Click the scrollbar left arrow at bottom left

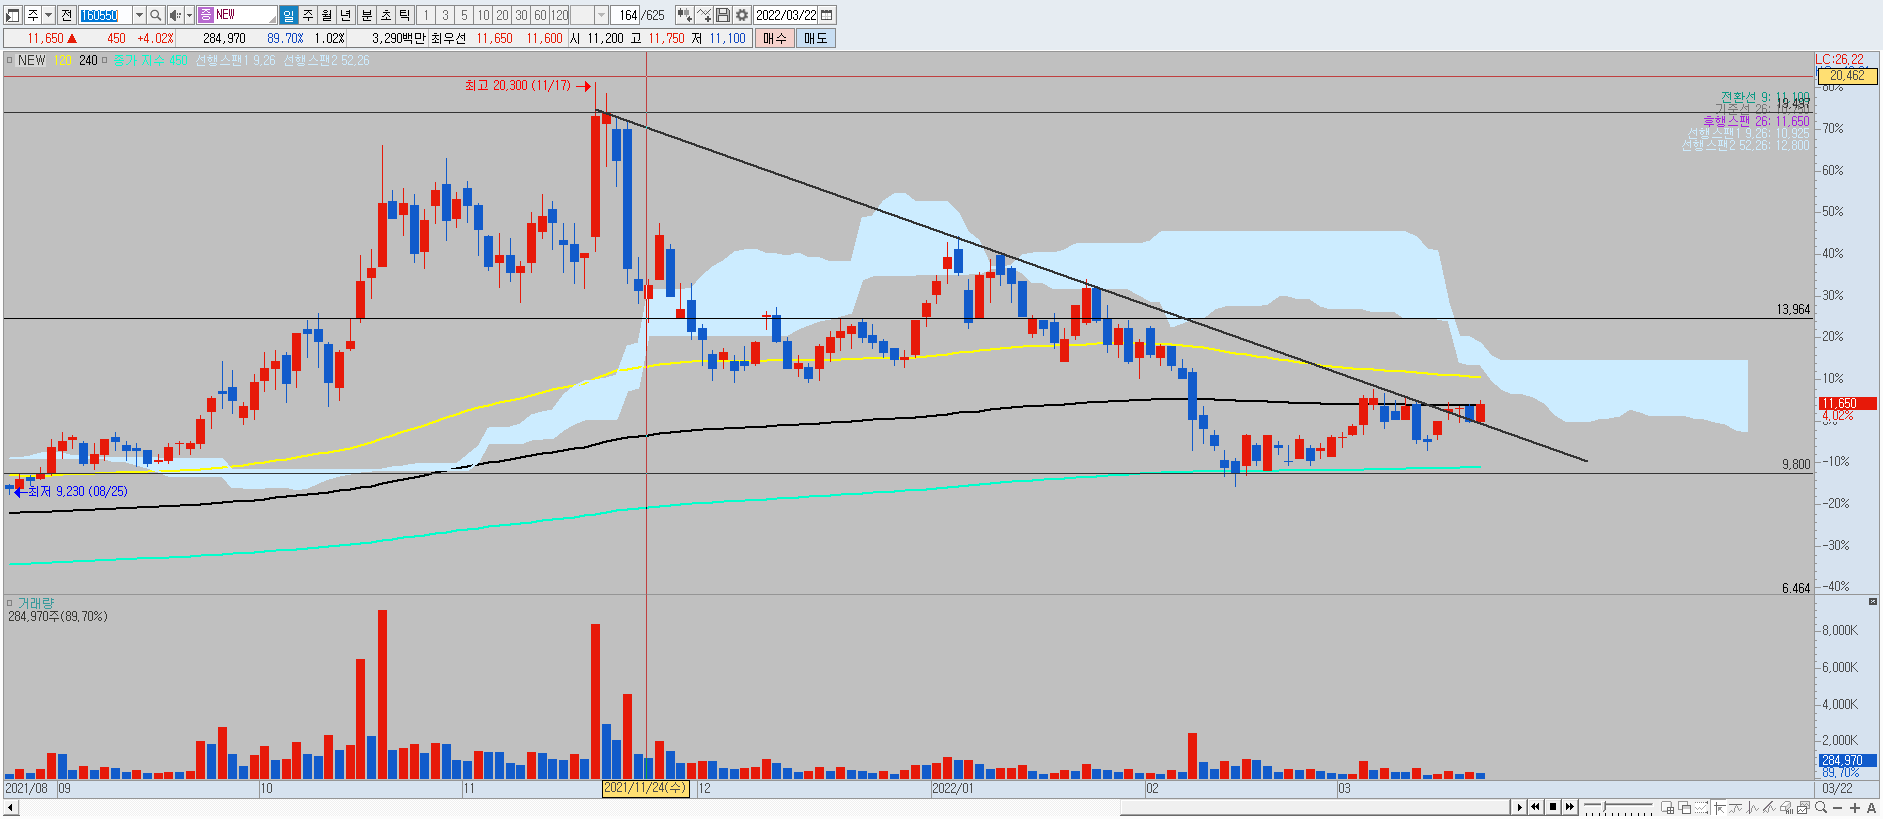[x=10, y=807]
